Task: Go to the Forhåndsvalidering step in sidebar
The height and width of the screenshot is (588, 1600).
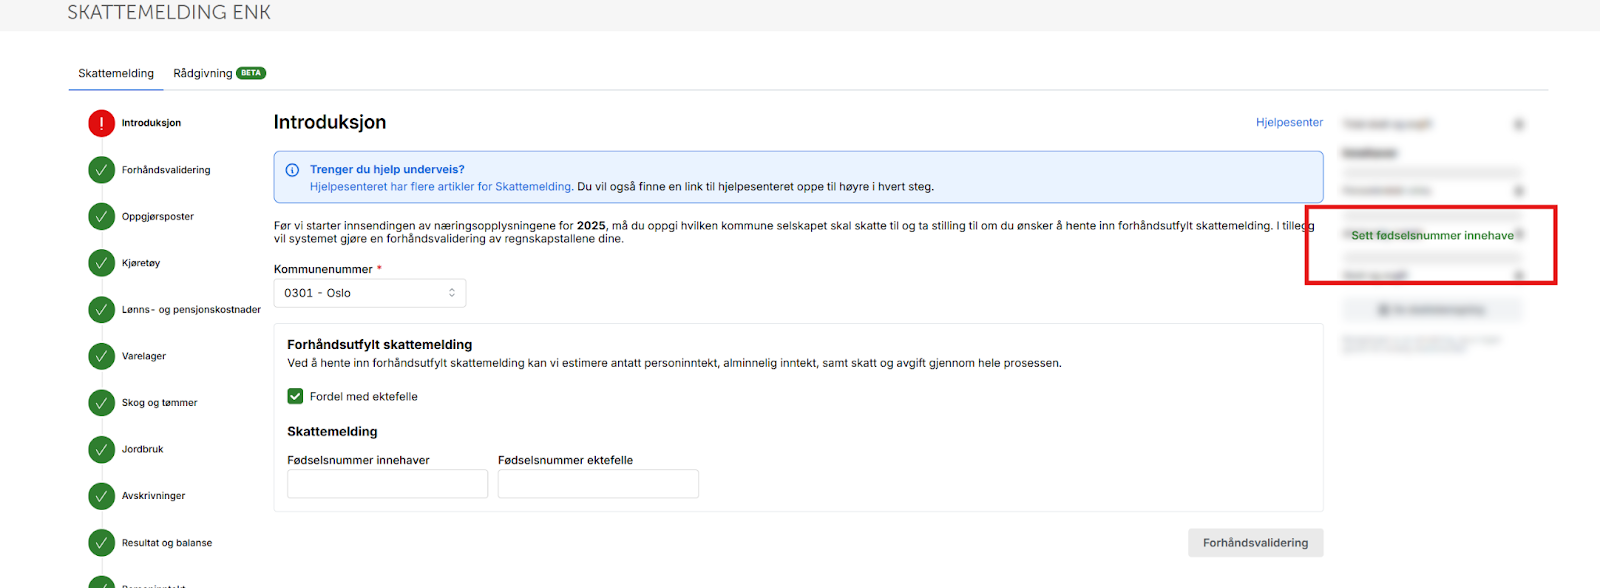Action: click(x=166, y=170)
